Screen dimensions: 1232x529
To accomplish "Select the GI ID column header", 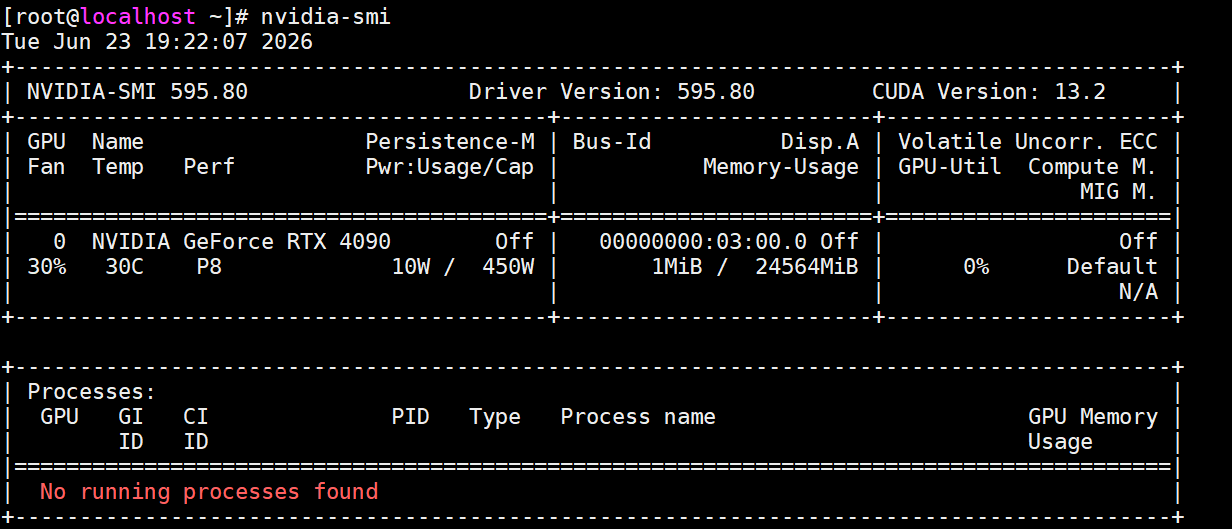I will coord(131,429).
